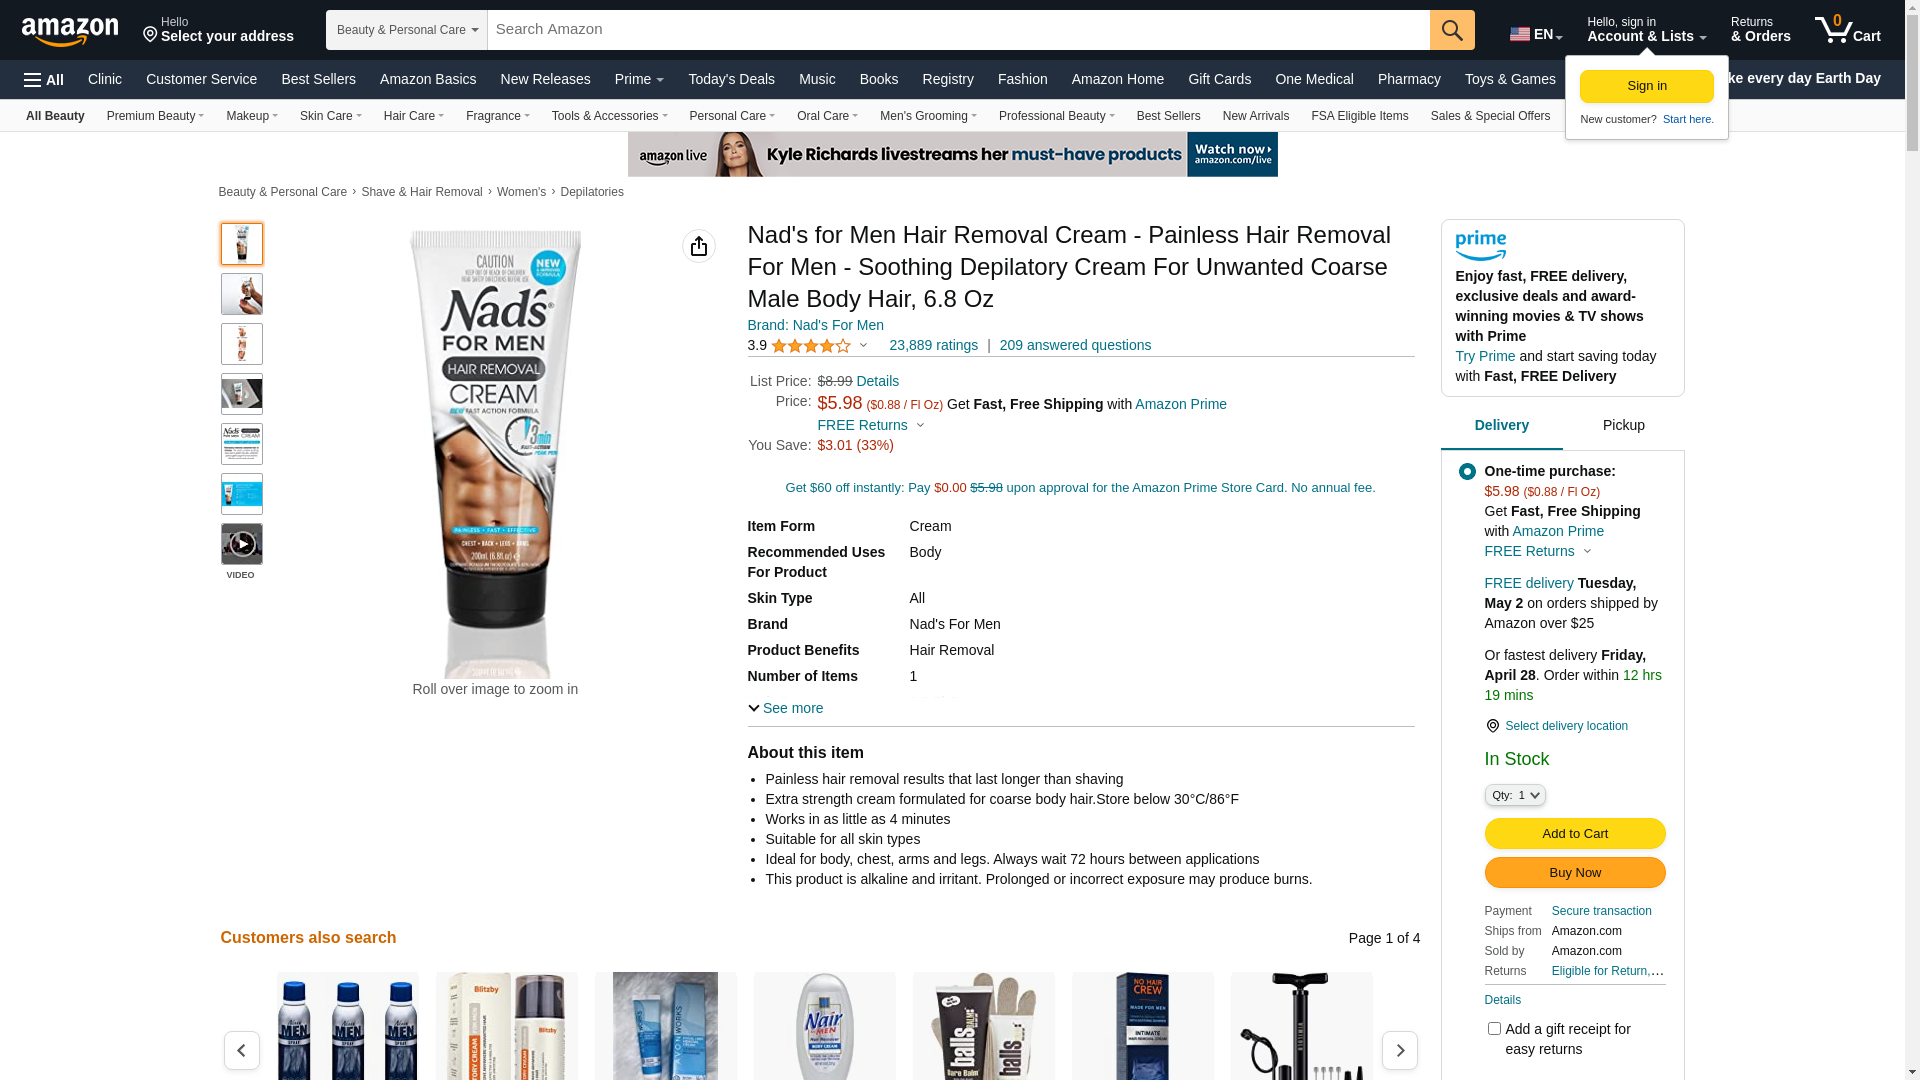The width and height of the screenshot is (1920, 1080).
Task: Switch to the Pickup tab
Action: (x=1624, y=425)
